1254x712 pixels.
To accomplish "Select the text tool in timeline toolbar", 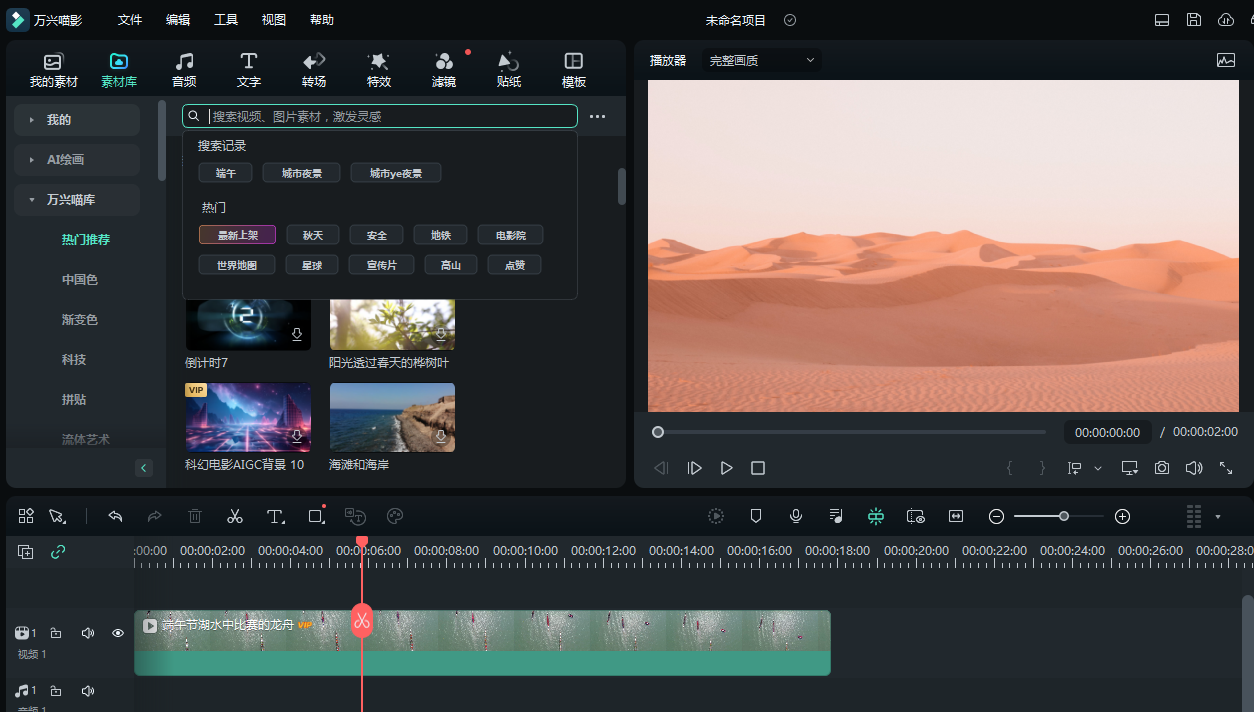I will tap(275, 516).
